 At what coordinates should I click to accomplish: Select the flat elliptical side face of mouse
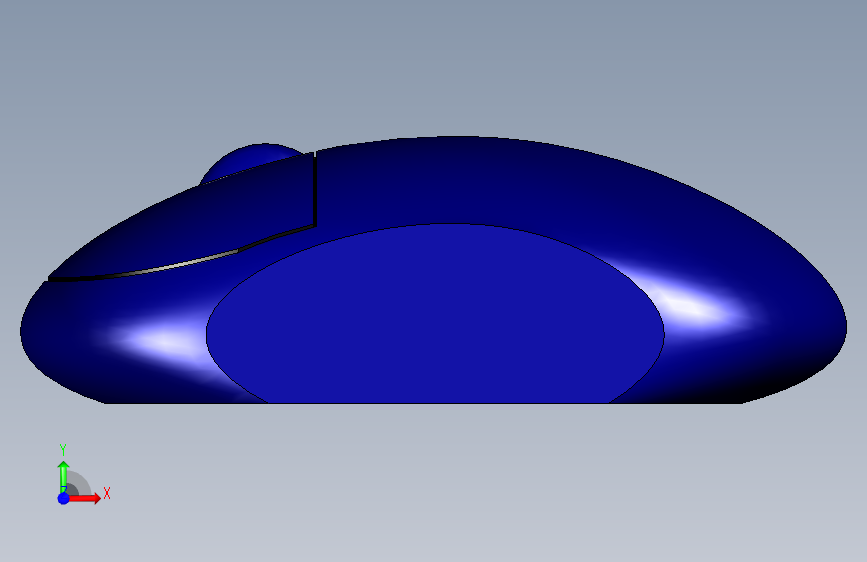pos(435,314)
